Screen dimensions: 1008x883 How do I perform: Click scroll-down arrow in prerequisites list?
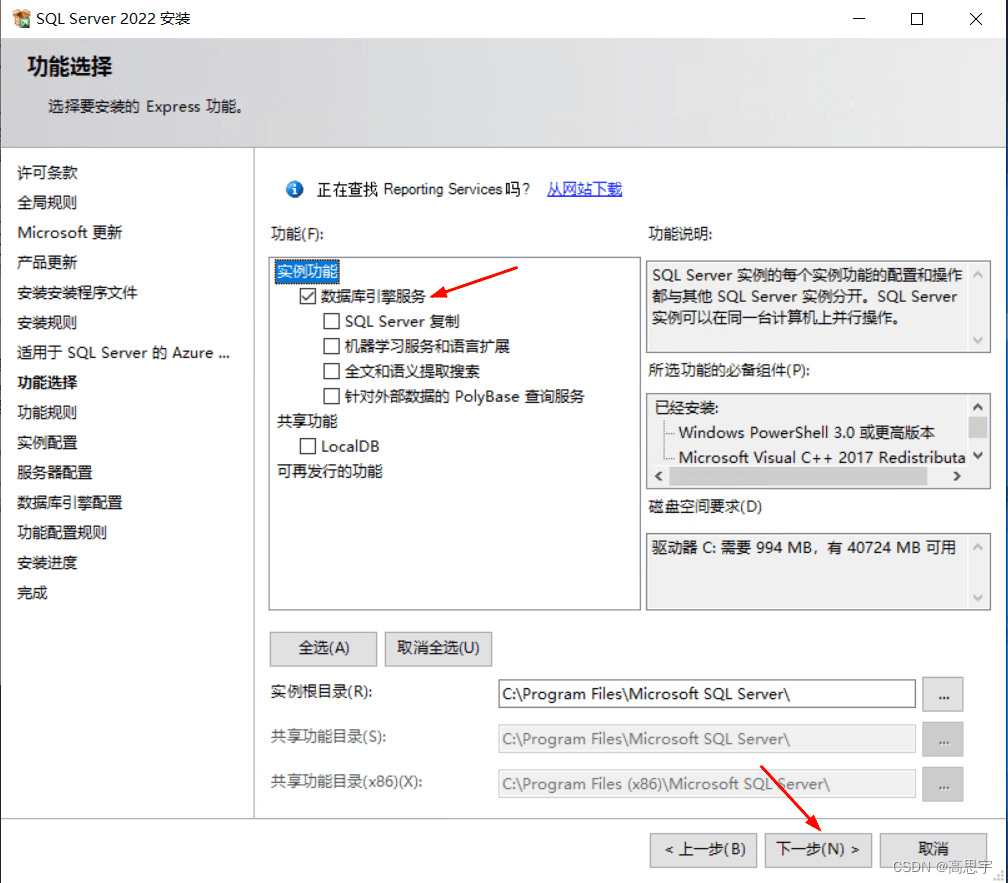coord(978,456)
